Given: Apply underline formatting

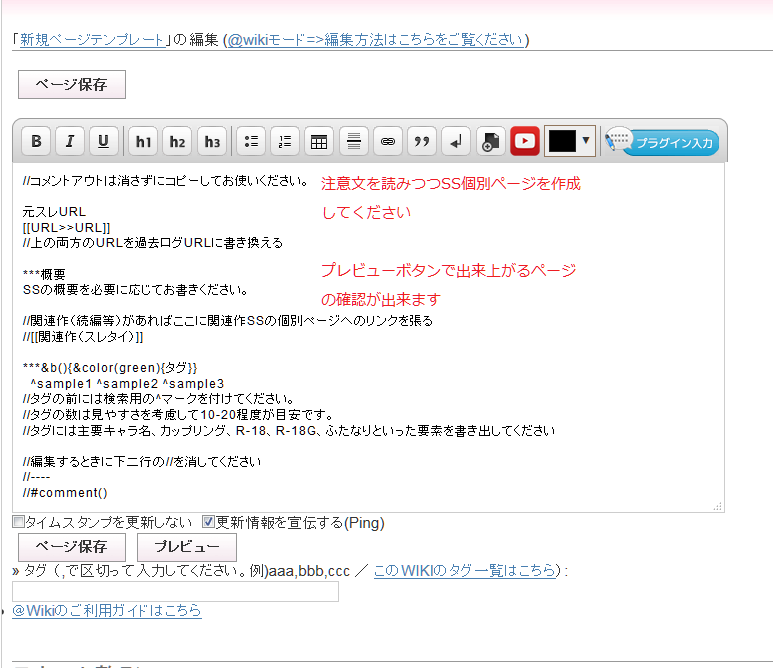Looking at the screenshot, I should tap(104, 141).
